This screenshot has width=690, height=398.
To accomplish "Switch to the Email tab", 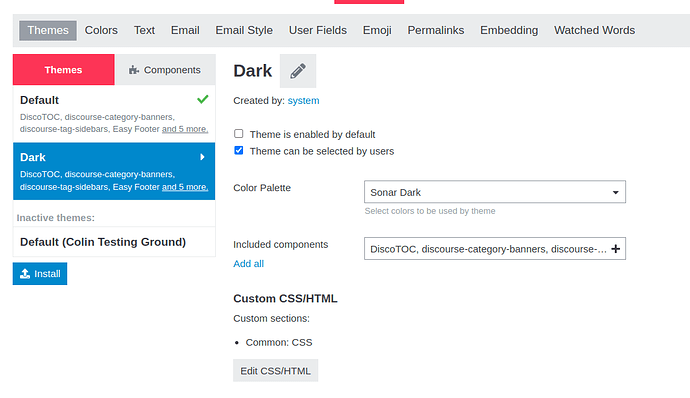I will coord(185,30).
